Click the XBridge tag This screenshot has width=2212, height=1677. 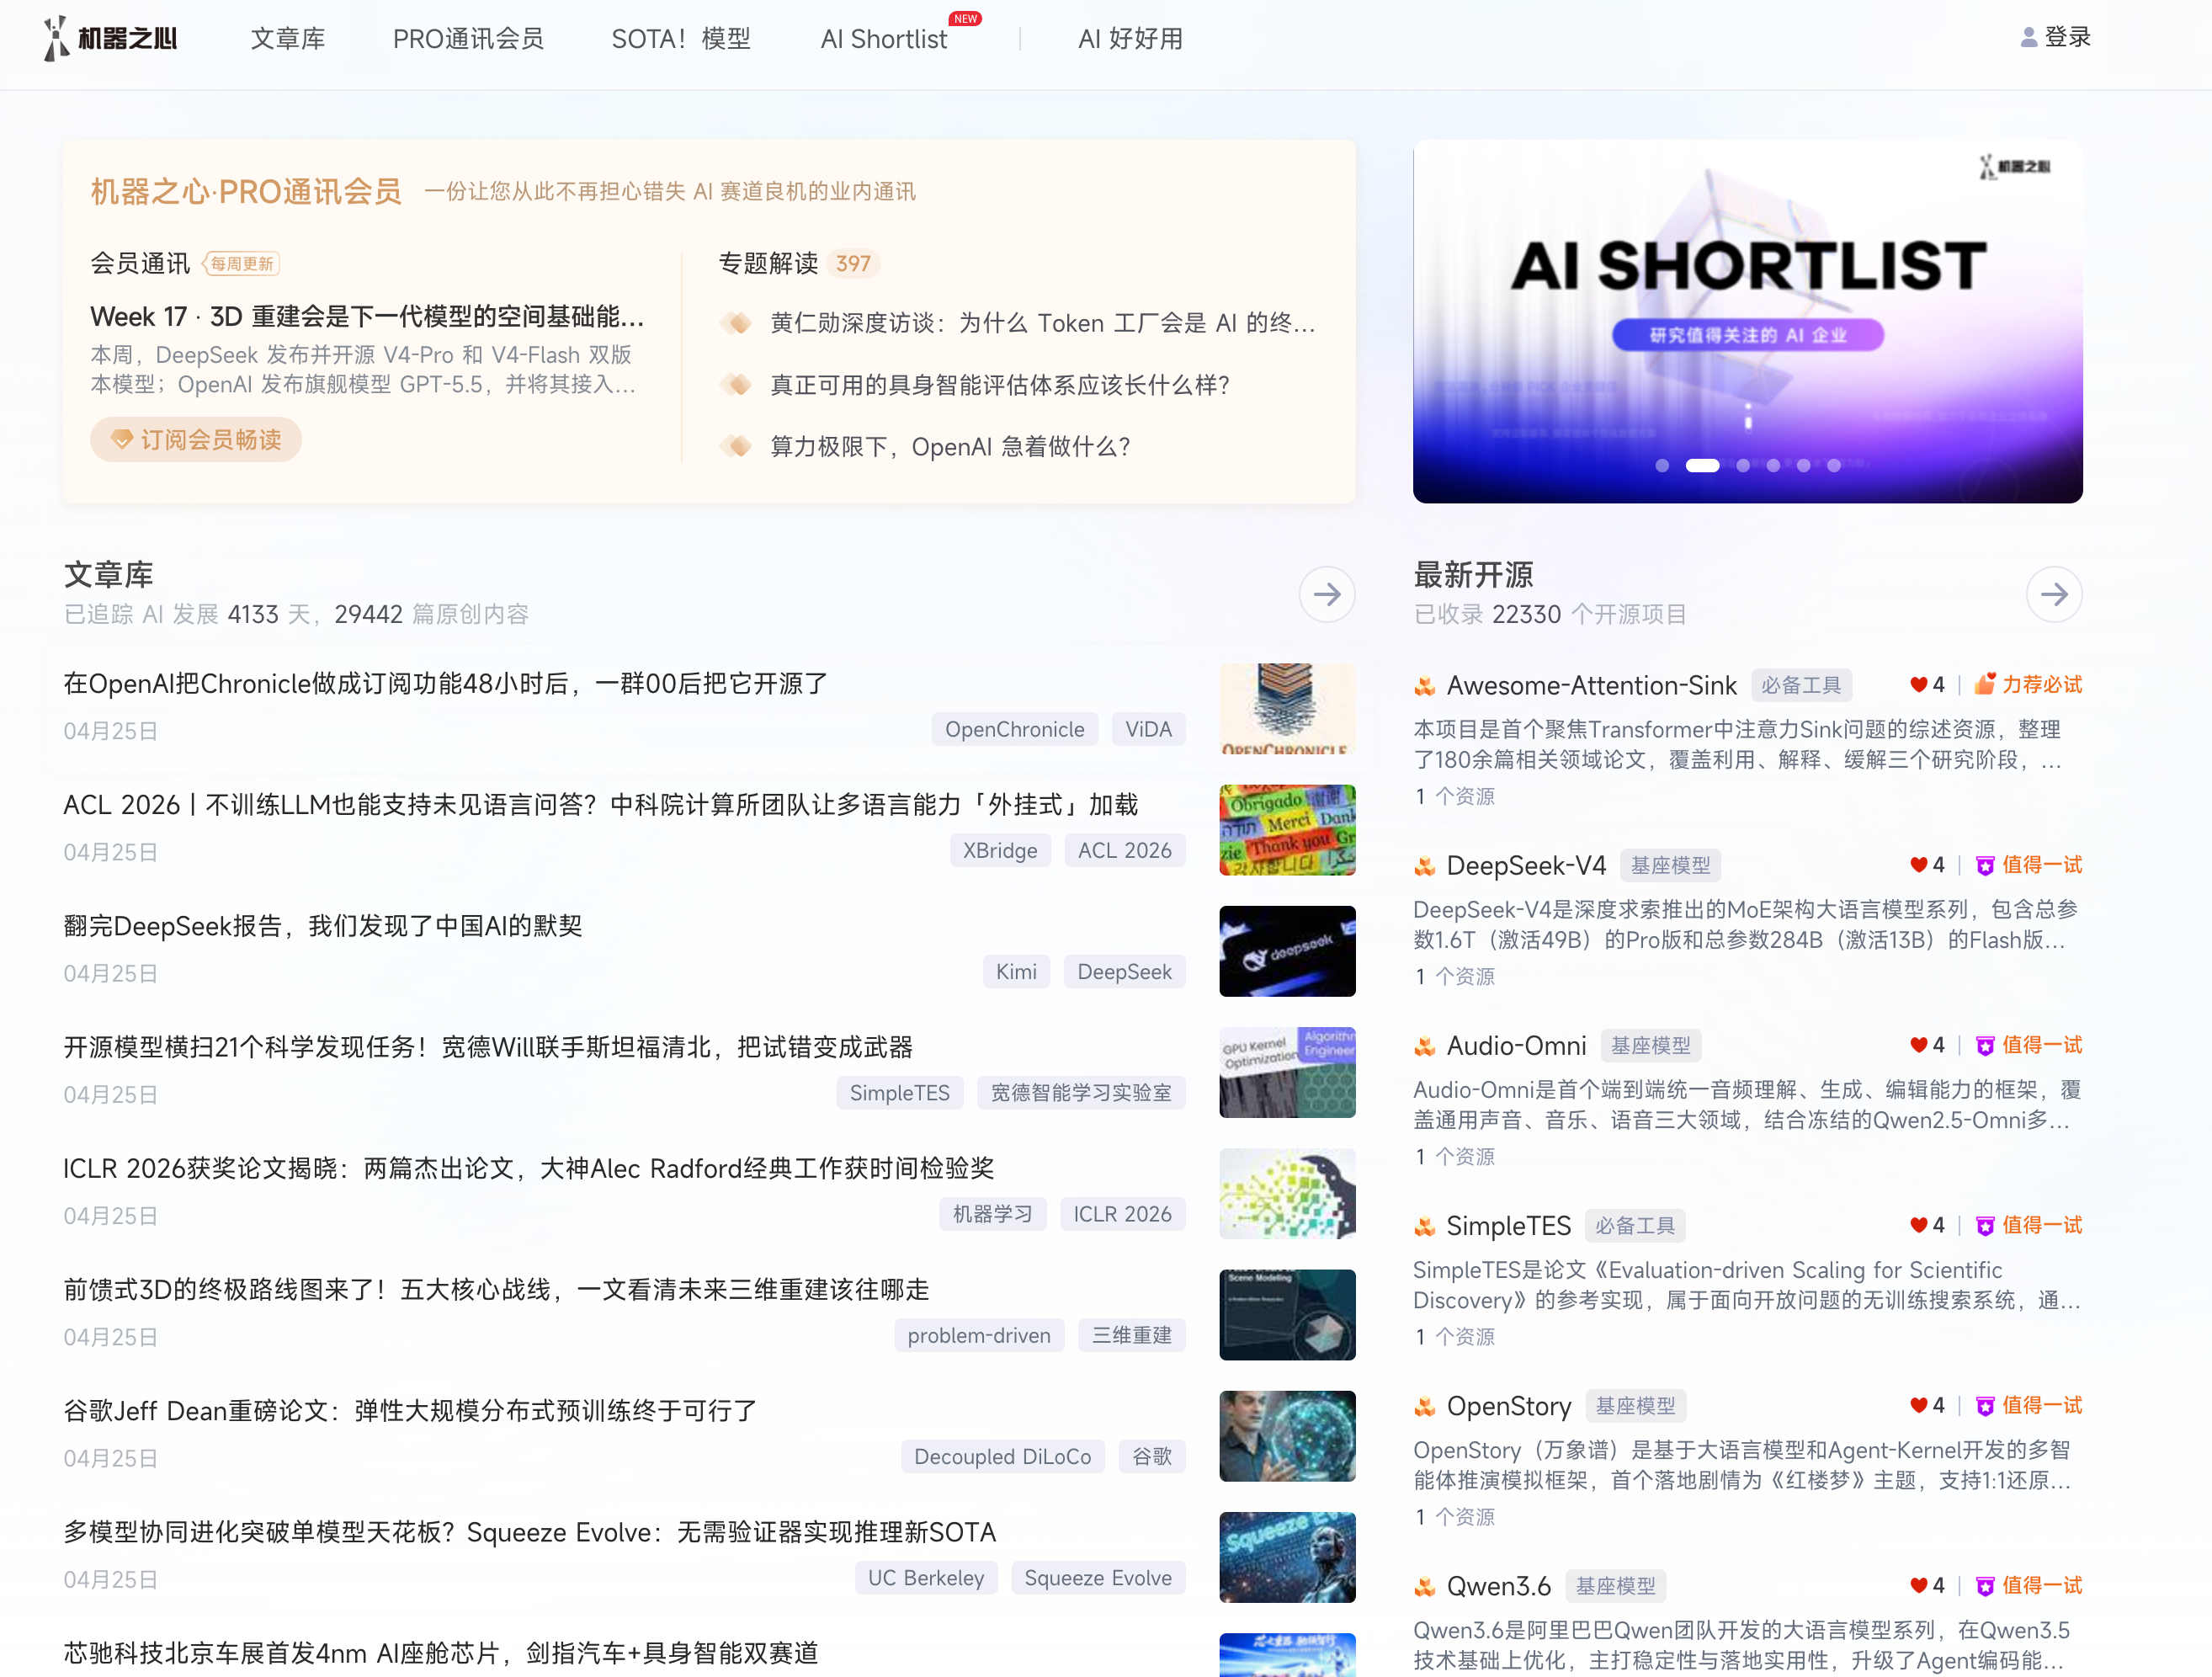click(x=1000, y=850)
